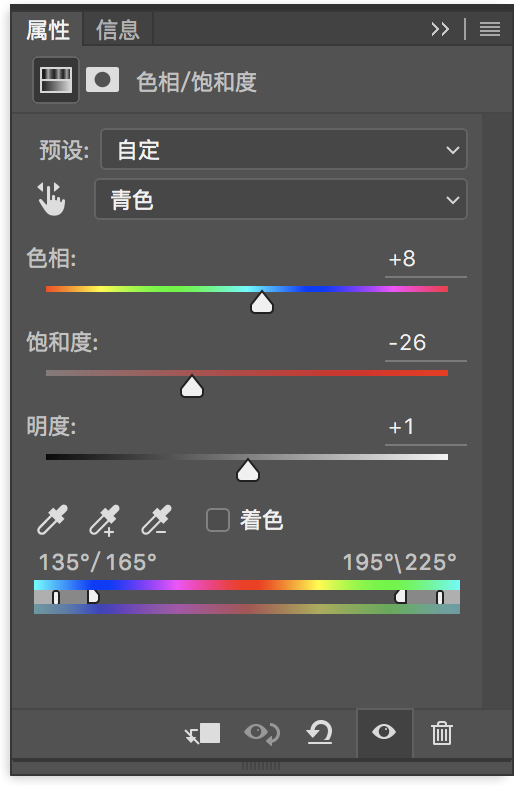
Task: Reset adjustment to defaults
Action: [x=320, y=733]
